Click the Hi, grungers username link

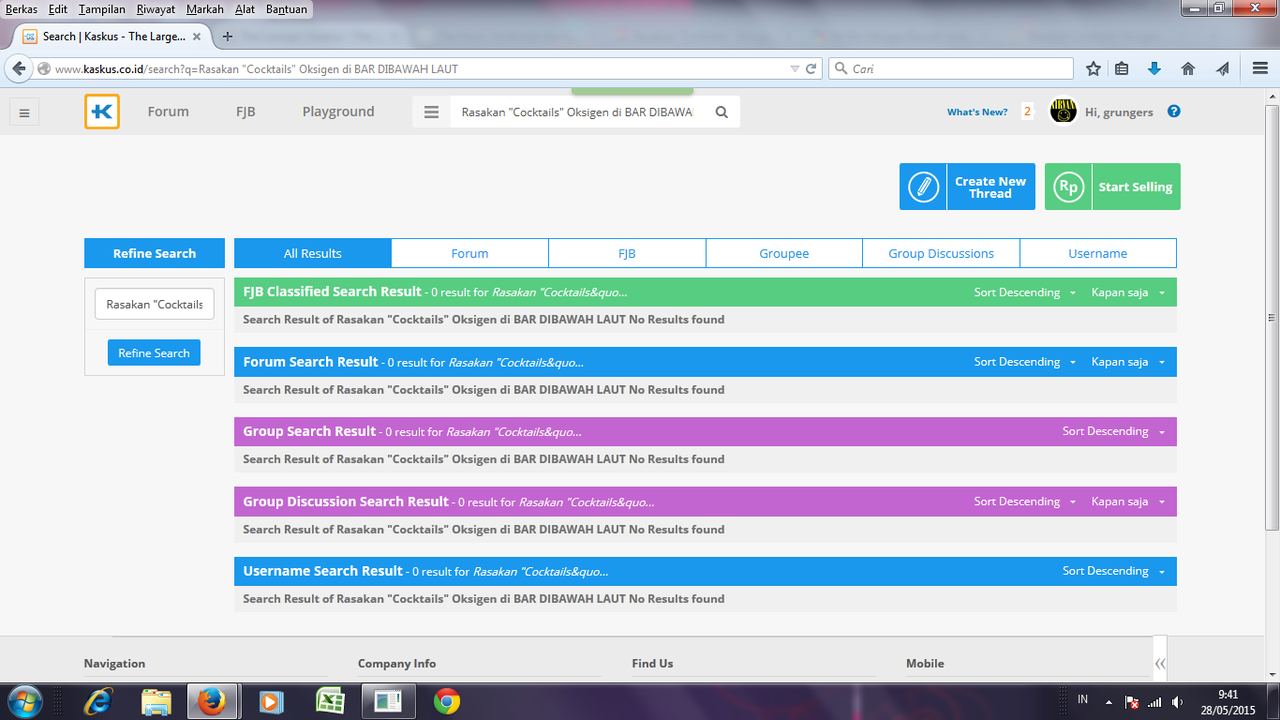coord(1119,112)
